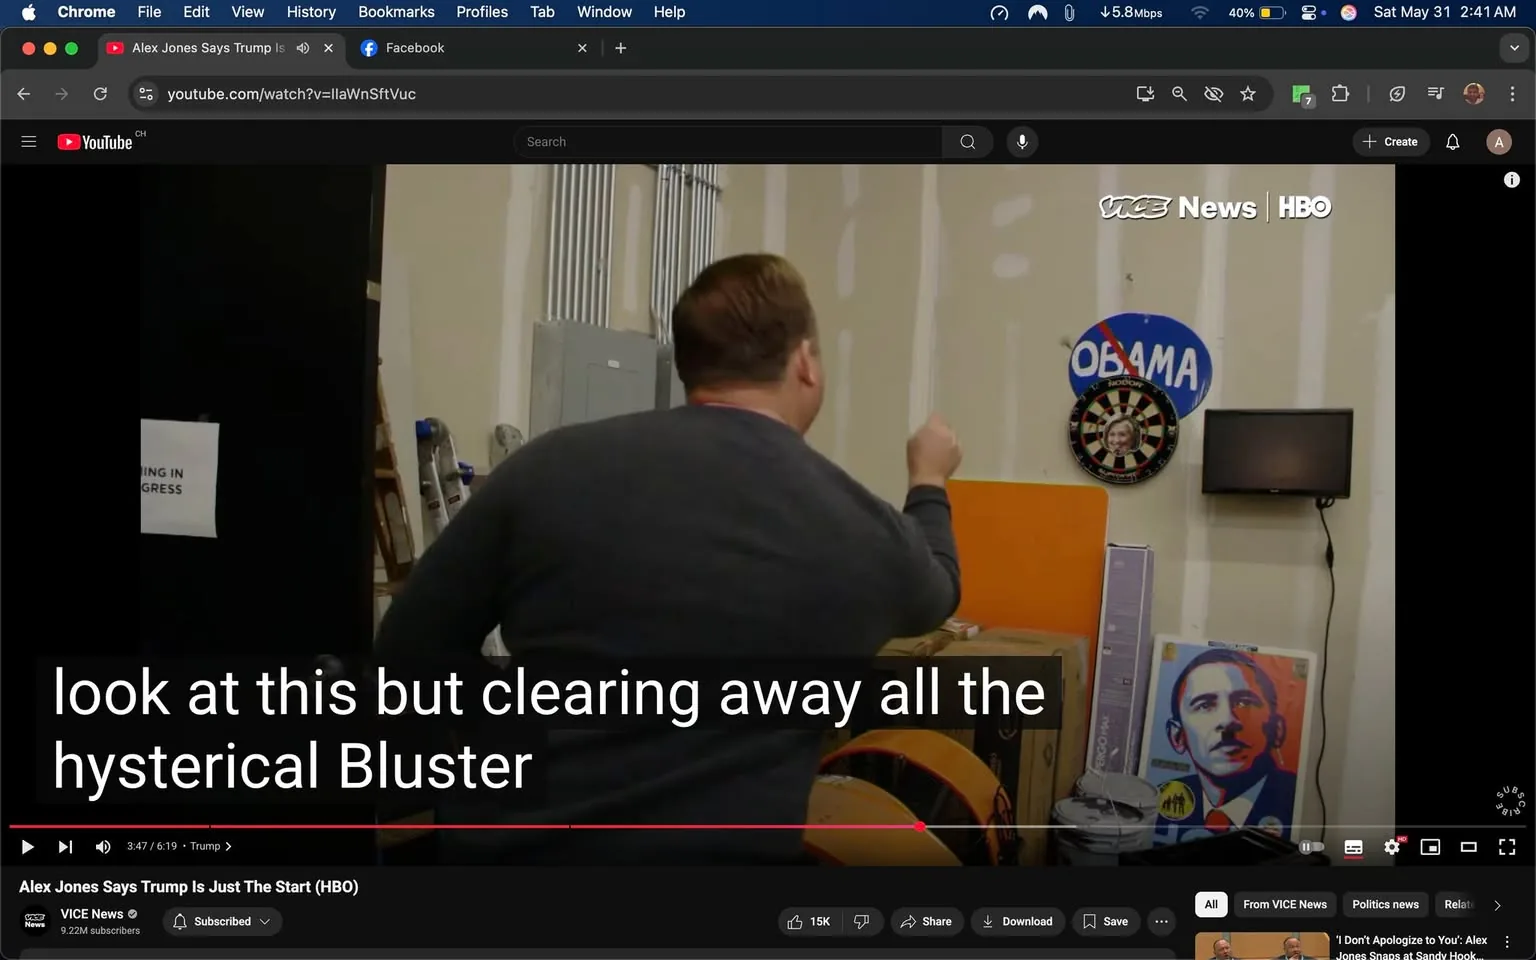Open miniplayer mode
1536x960 pixels.
[1430, 847]
